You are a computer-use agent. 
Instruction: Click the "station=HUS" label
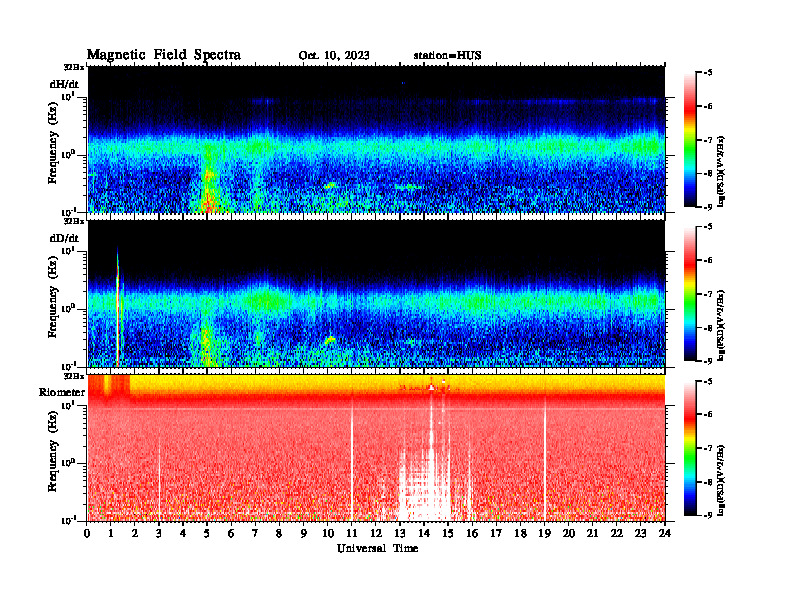447,56
